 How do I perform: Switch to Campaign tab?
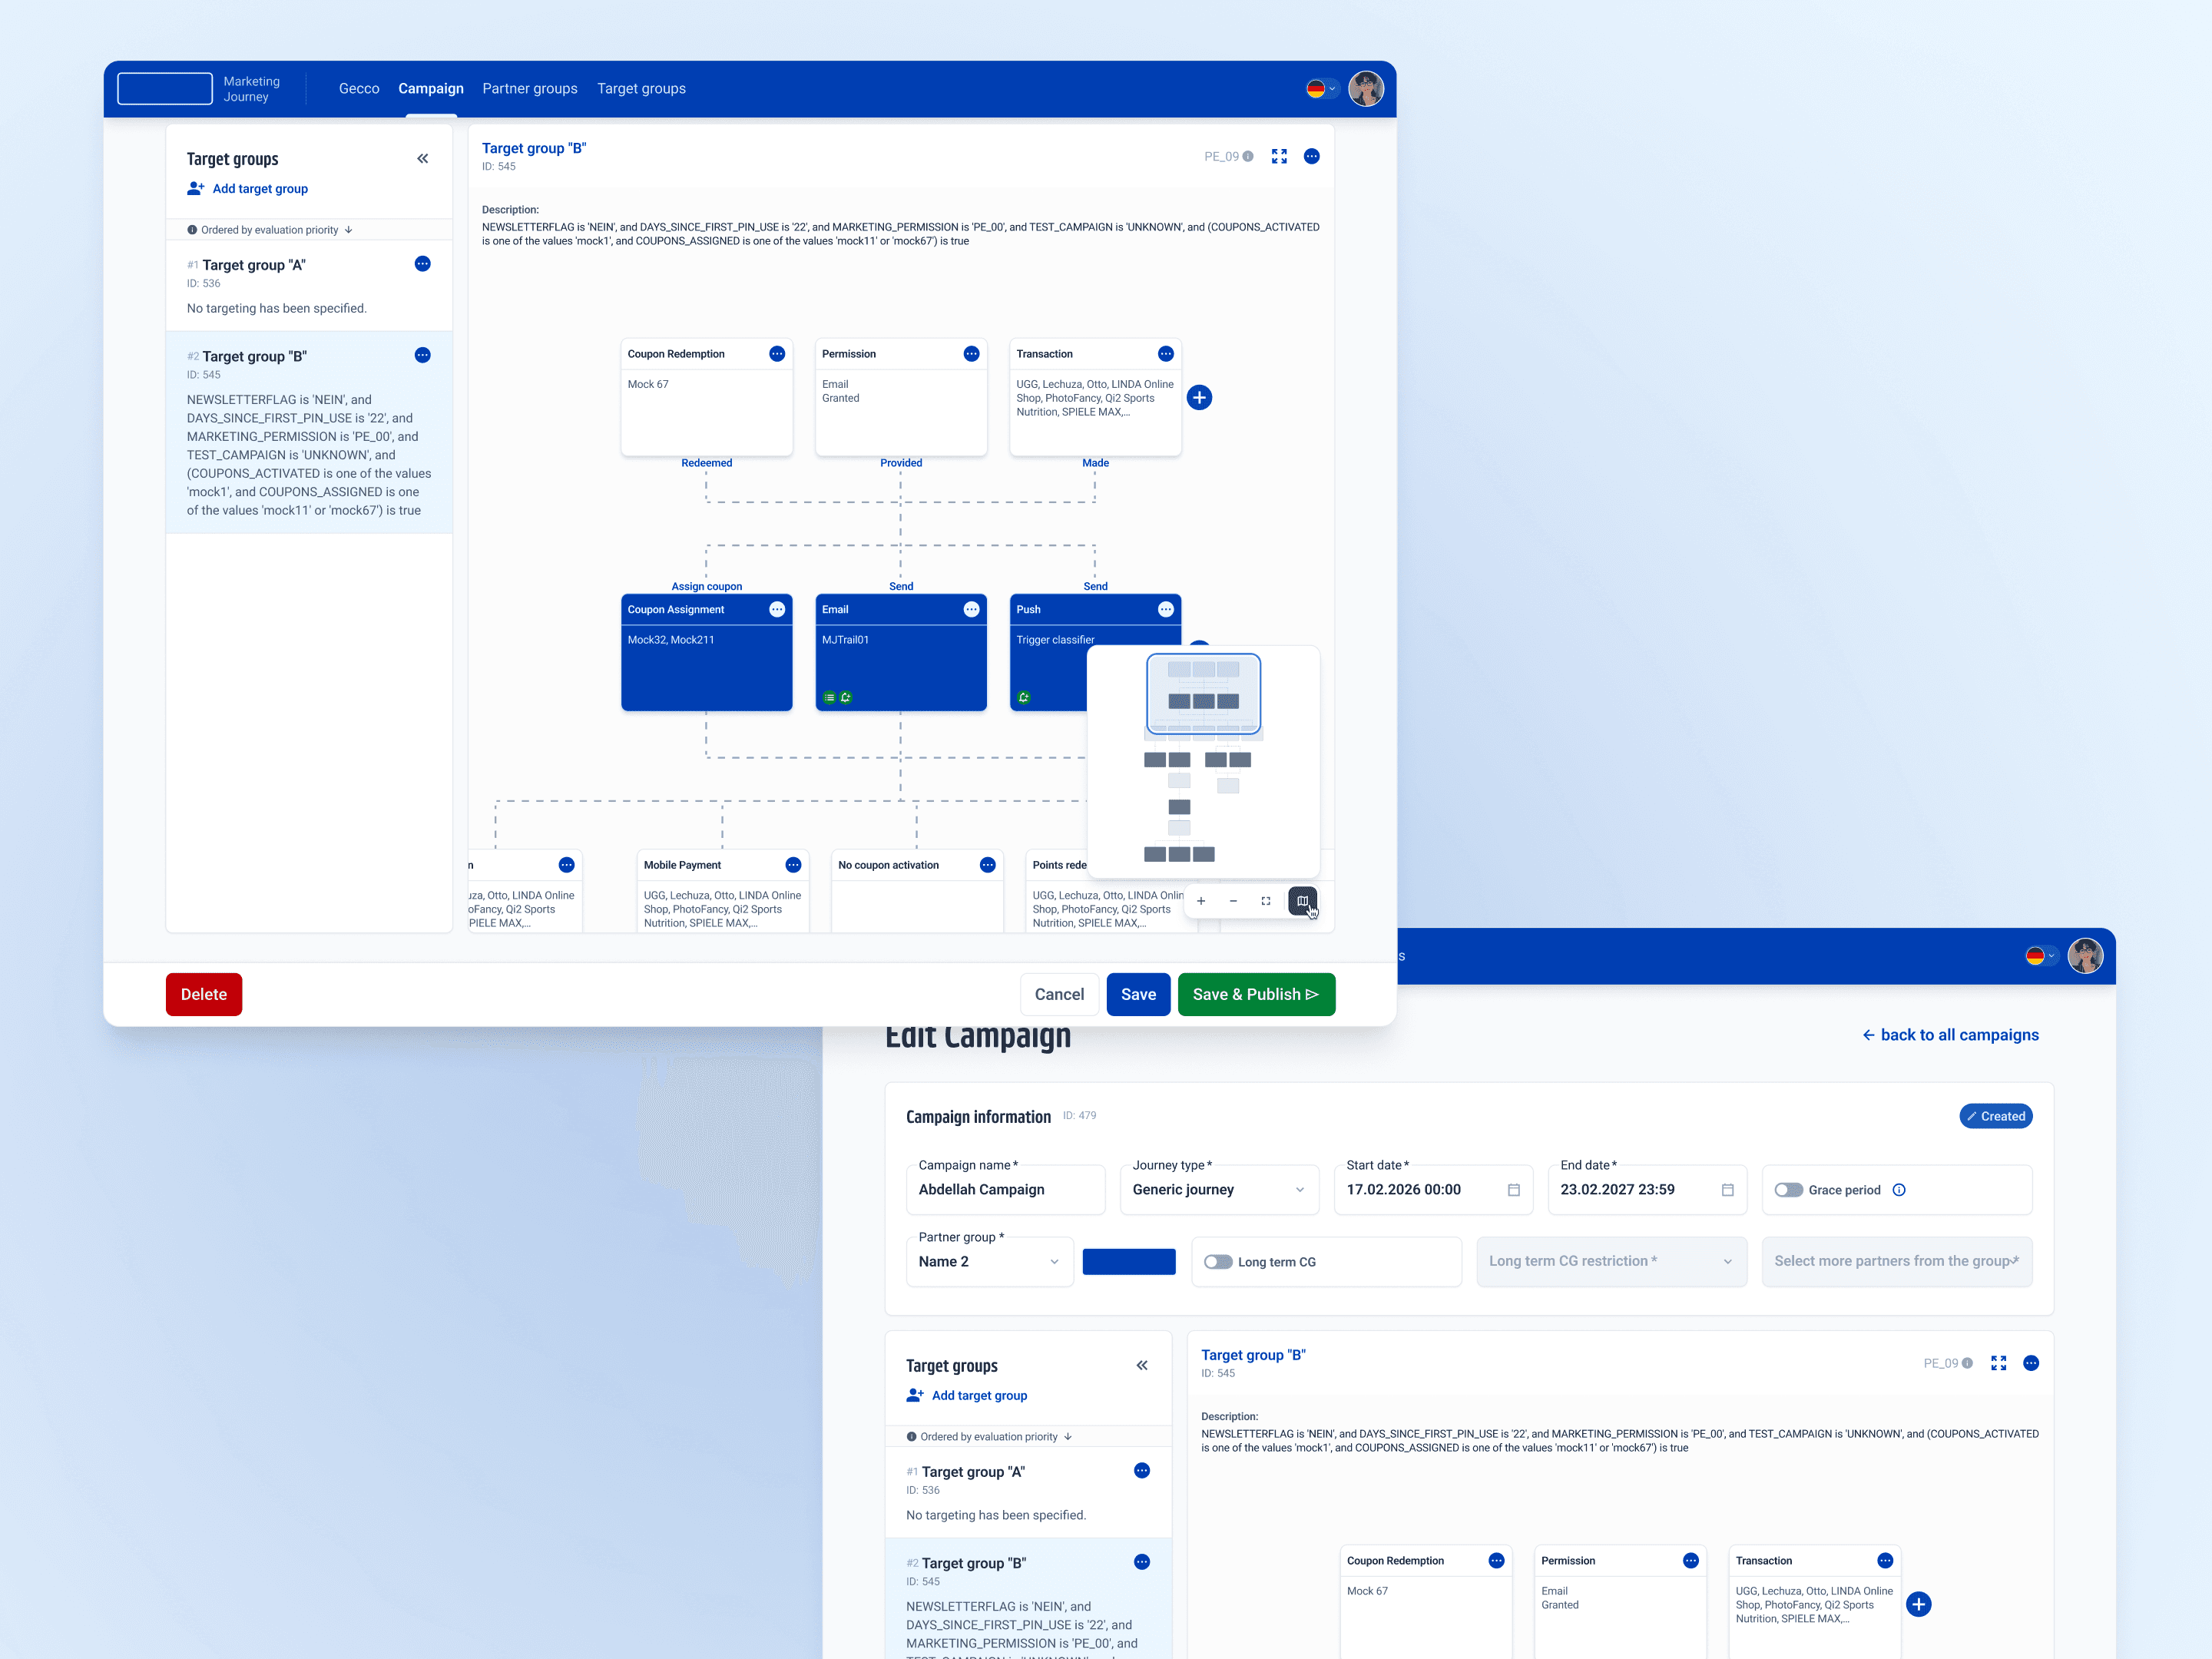[x=431, y=88]
